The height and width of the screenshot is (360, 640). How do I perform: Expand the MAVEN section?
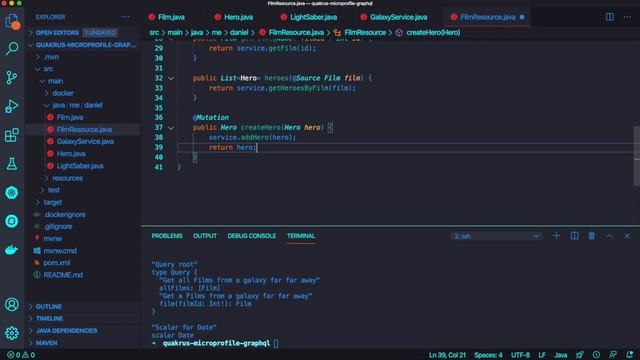coord(83,343)
